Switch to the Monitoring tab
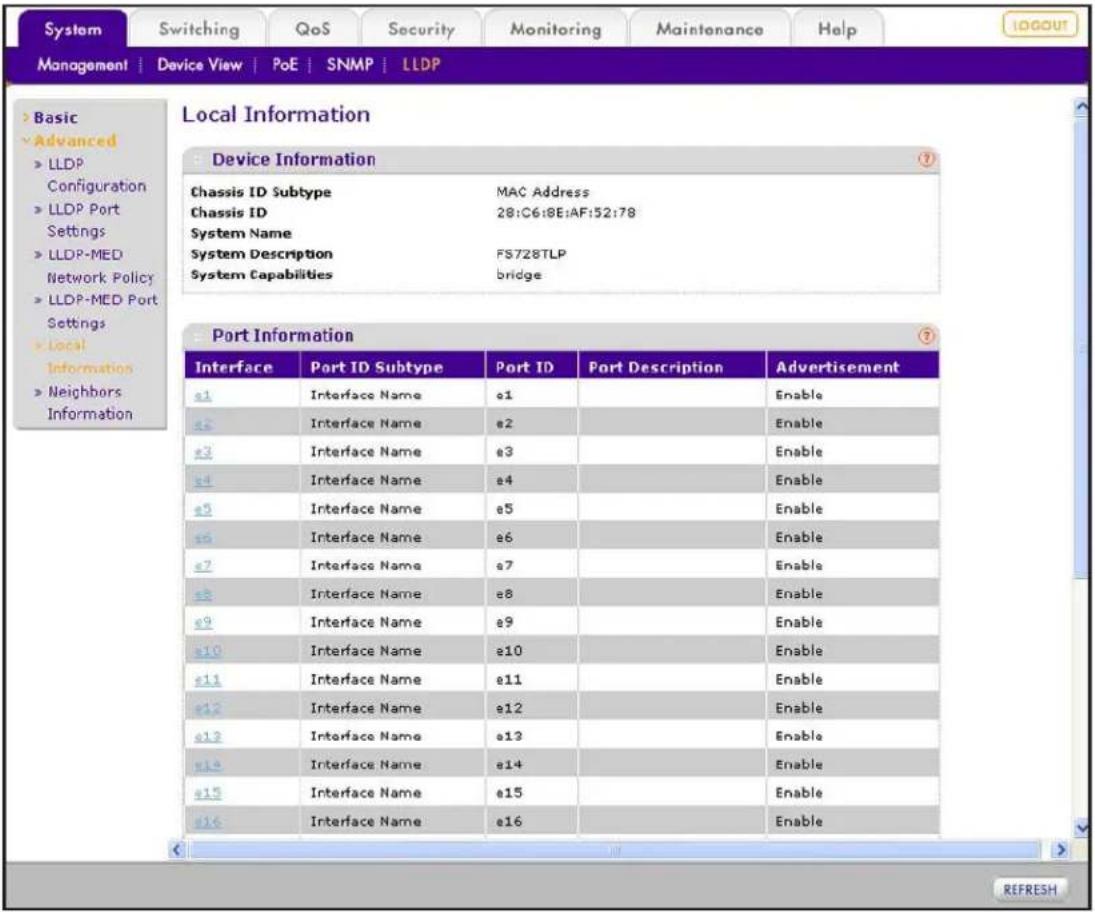This screenshot has height=912, width=1095. (x=556, y=29)
